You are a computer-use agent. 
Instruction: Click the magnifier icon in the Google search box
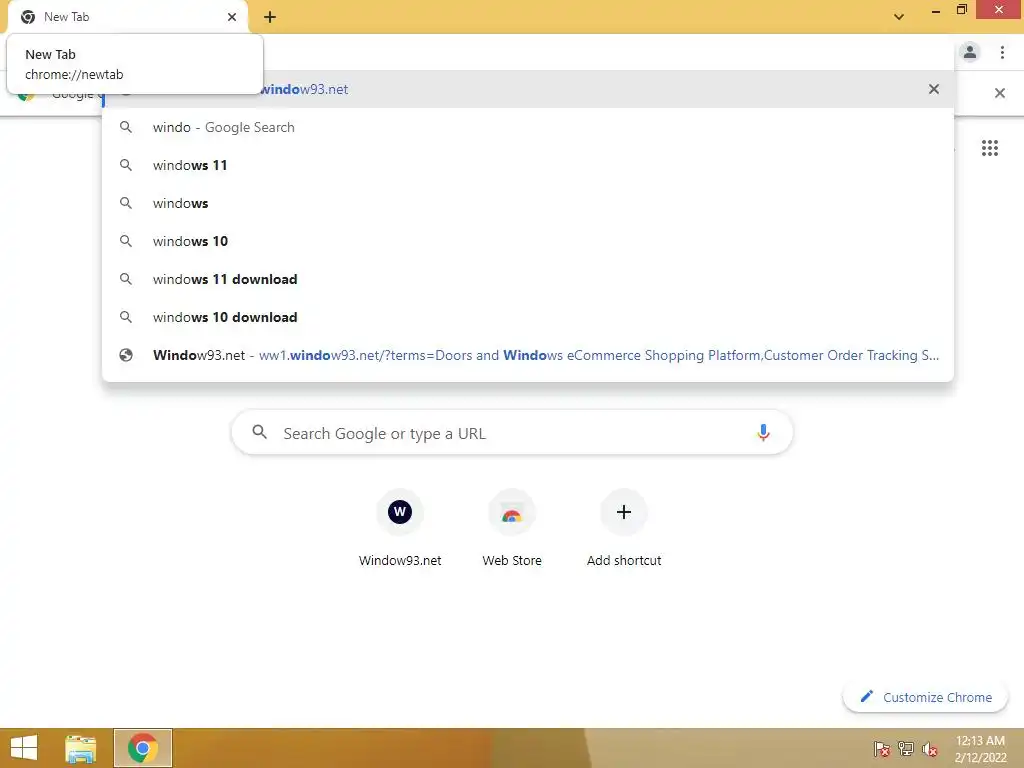tap(260, 432)
